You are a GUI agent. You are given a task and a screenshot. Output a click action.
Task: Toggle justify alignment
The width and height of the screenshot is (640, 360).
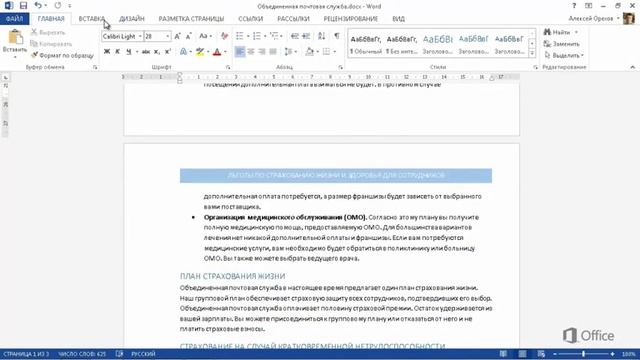tap(273, 52)
